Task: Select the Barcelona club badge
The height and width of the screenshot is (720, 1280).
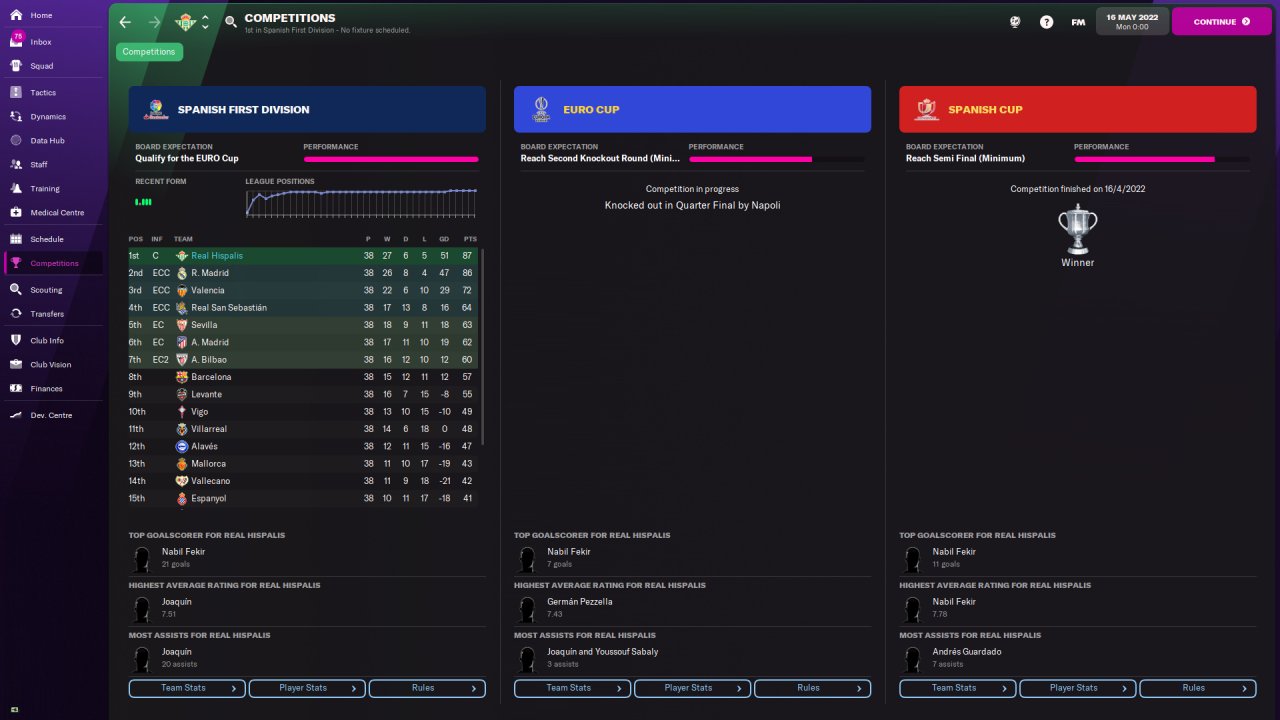Action: coord(182,377)
